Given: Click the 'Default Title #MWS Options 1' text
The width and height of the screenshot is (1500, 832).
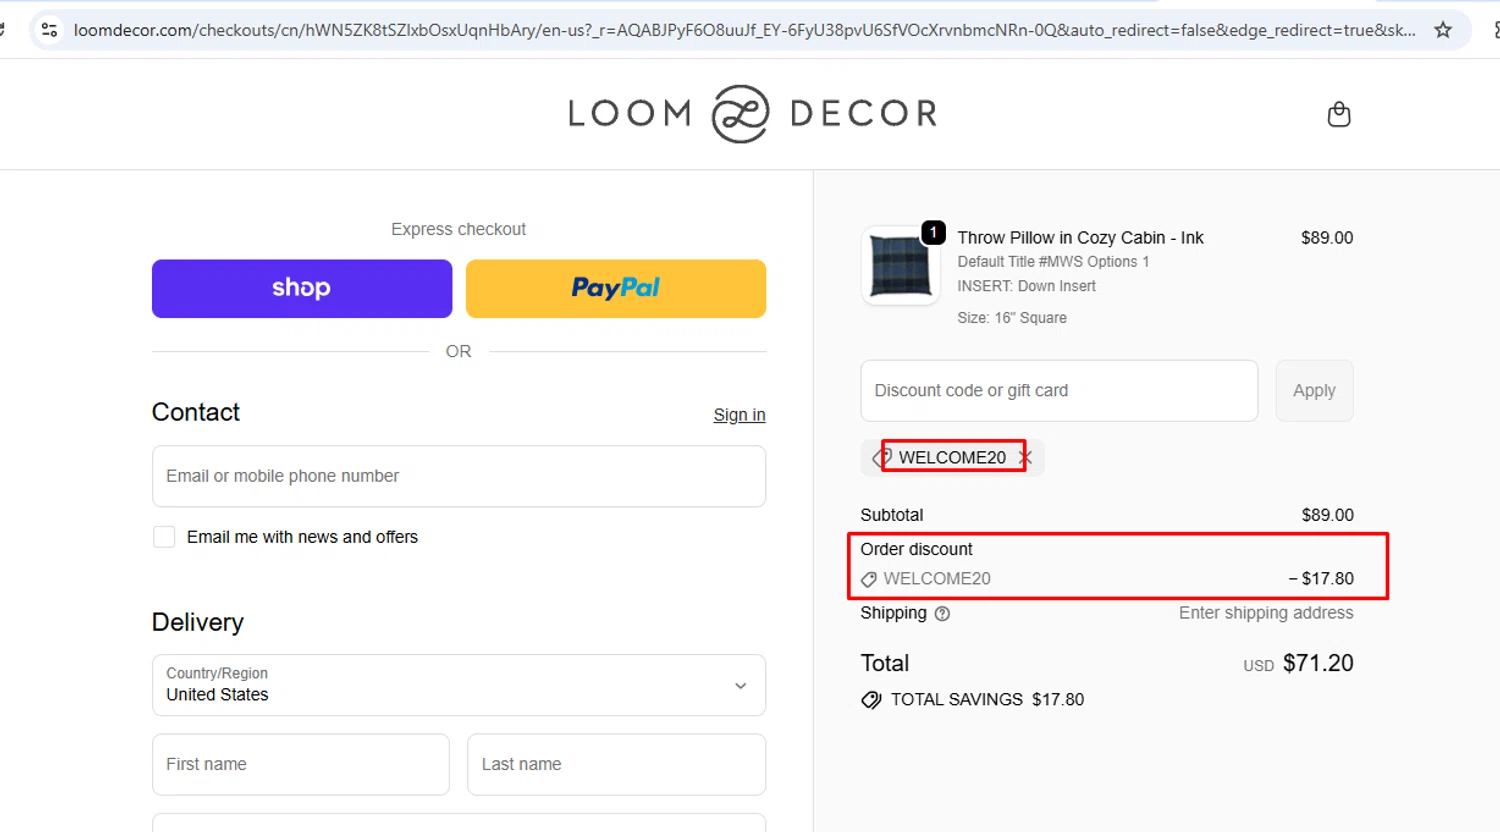Looking at the screenshot, I should coord(1053,262).
